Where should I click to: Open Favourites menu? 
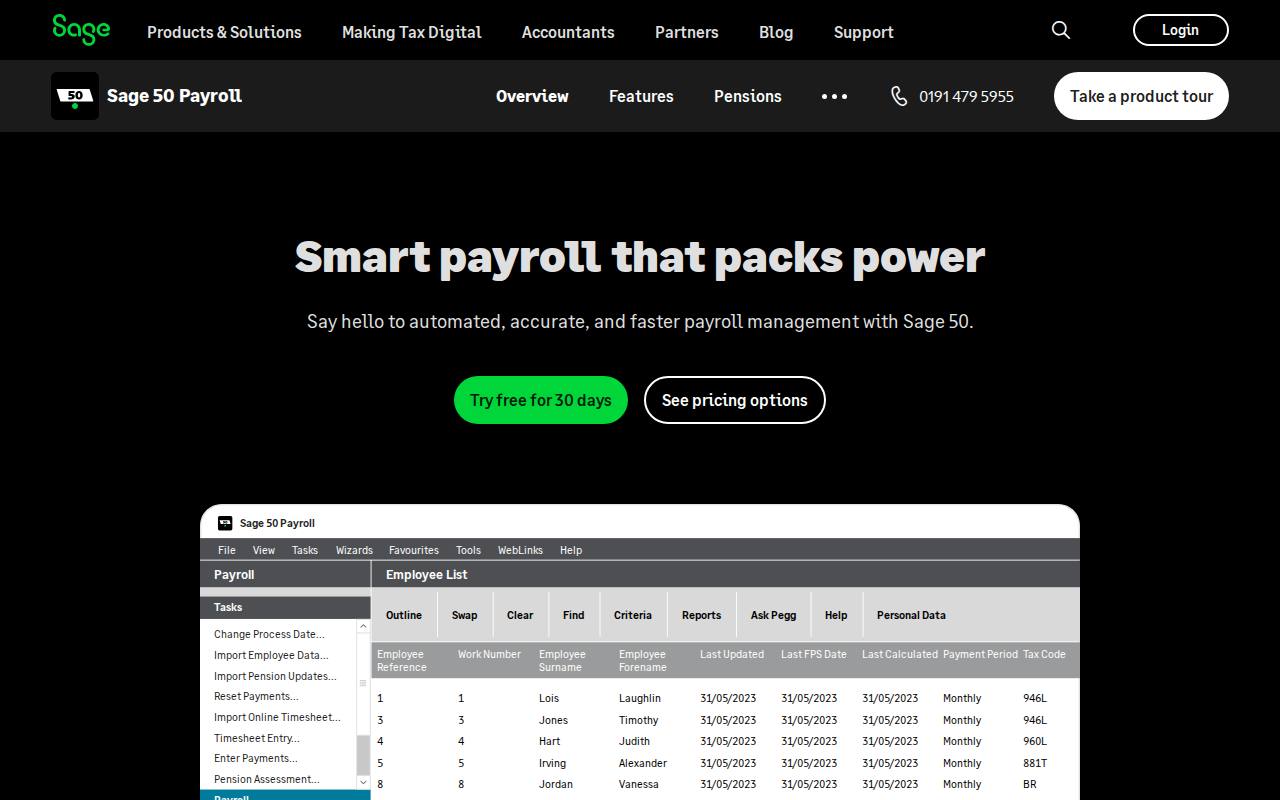[414, 550]
